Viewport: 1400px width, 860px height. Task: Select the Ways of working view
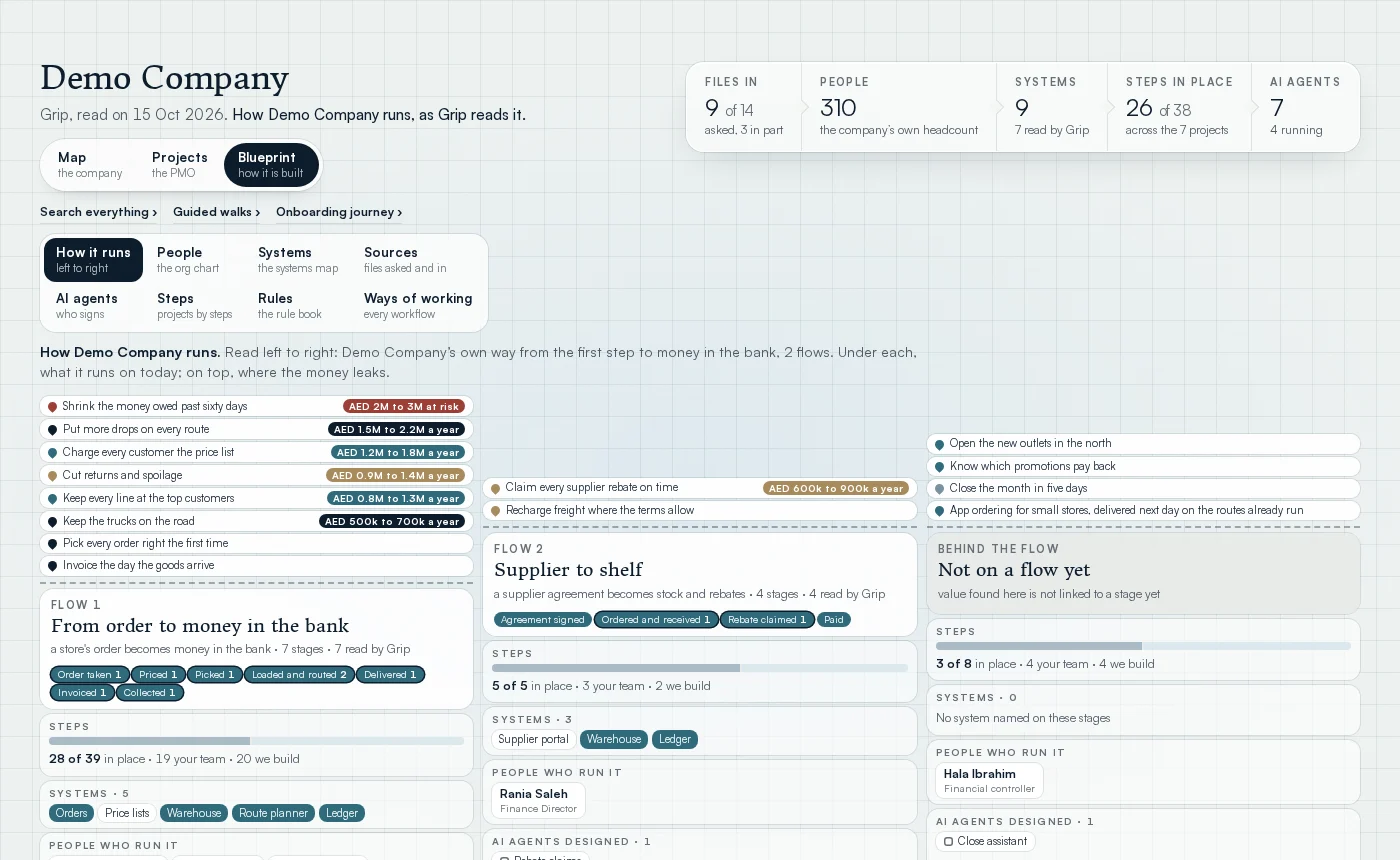[418, 306]
